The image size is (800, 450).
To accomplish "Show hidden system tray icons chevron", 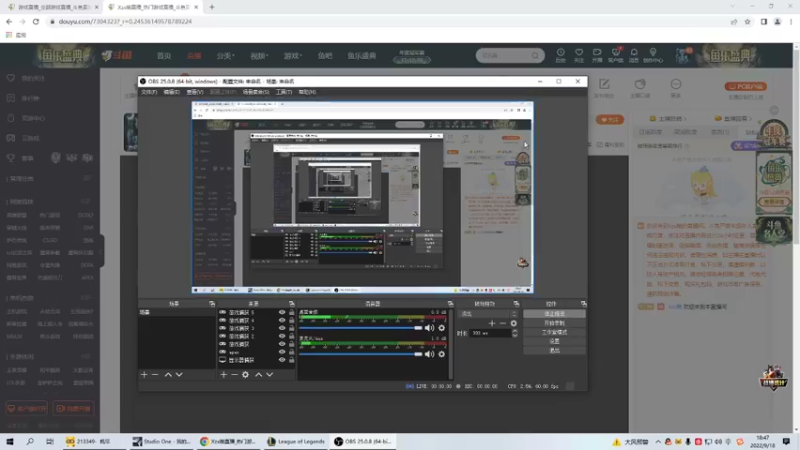I will tap(658, 442).
